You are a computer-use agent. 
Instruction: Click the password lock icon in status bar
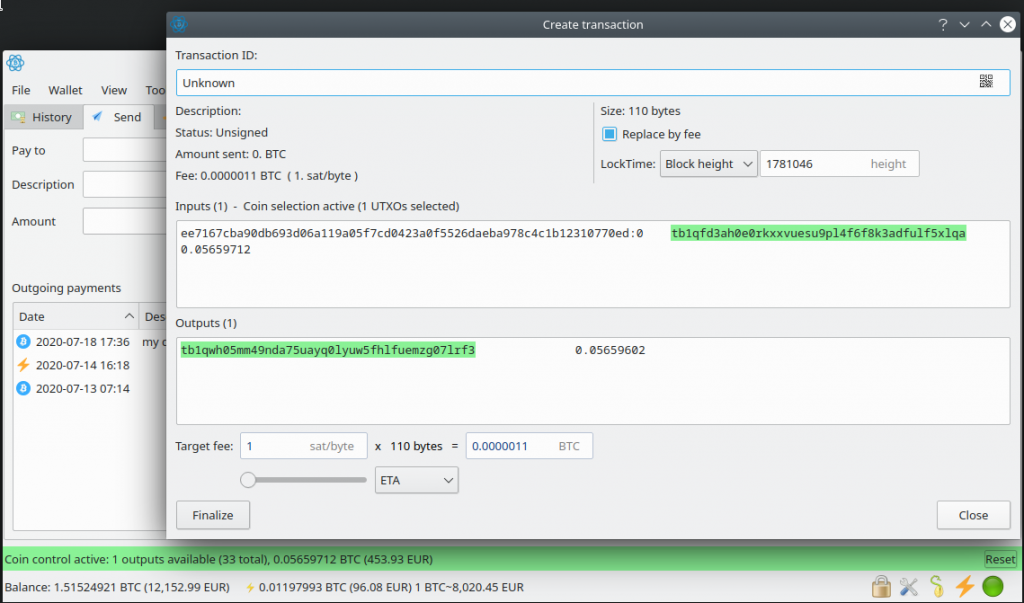(881, 587)
